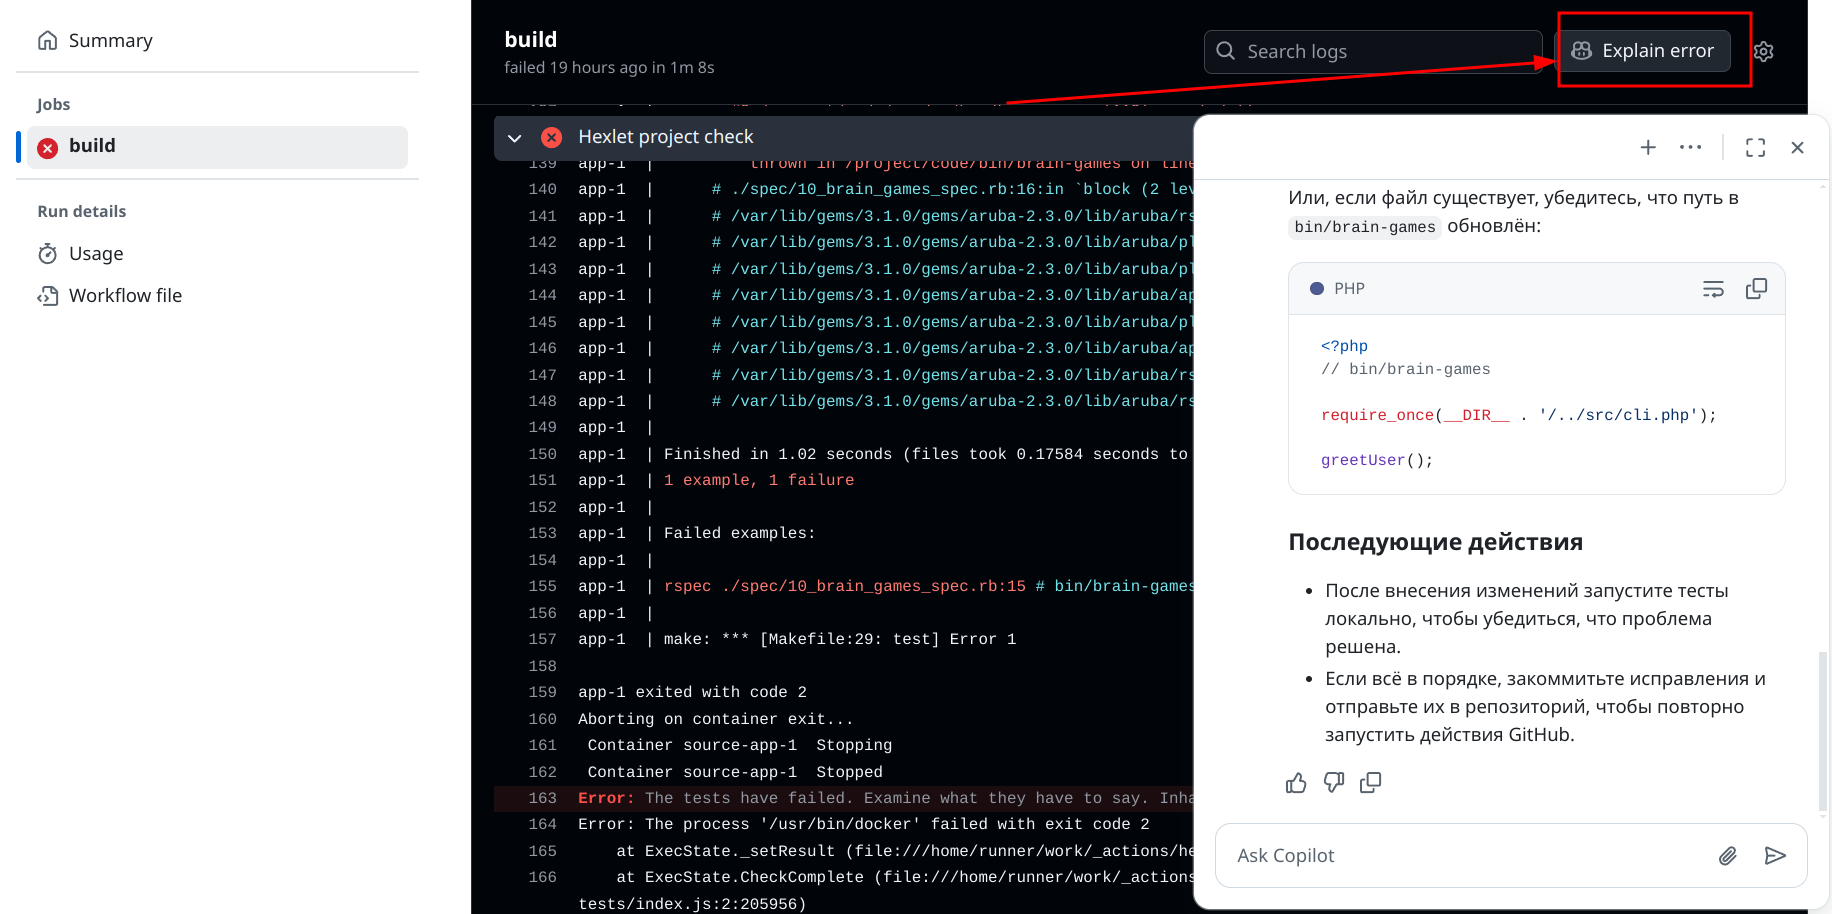
Task: Give a thumbs down to Copilot's answer
Action: click(1334, 782)
